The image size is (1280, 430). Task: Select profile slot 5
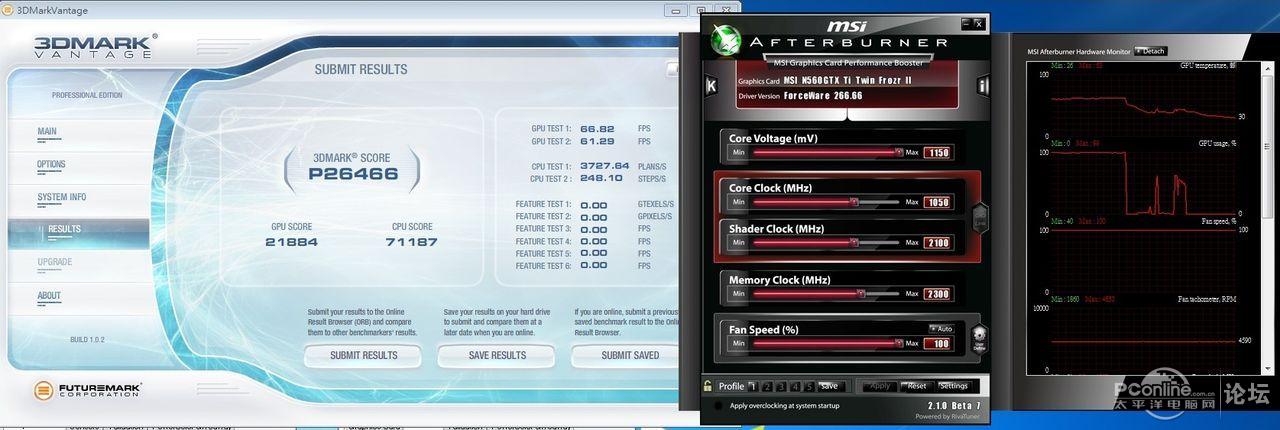pyautogui.click(x=809, y=386)
